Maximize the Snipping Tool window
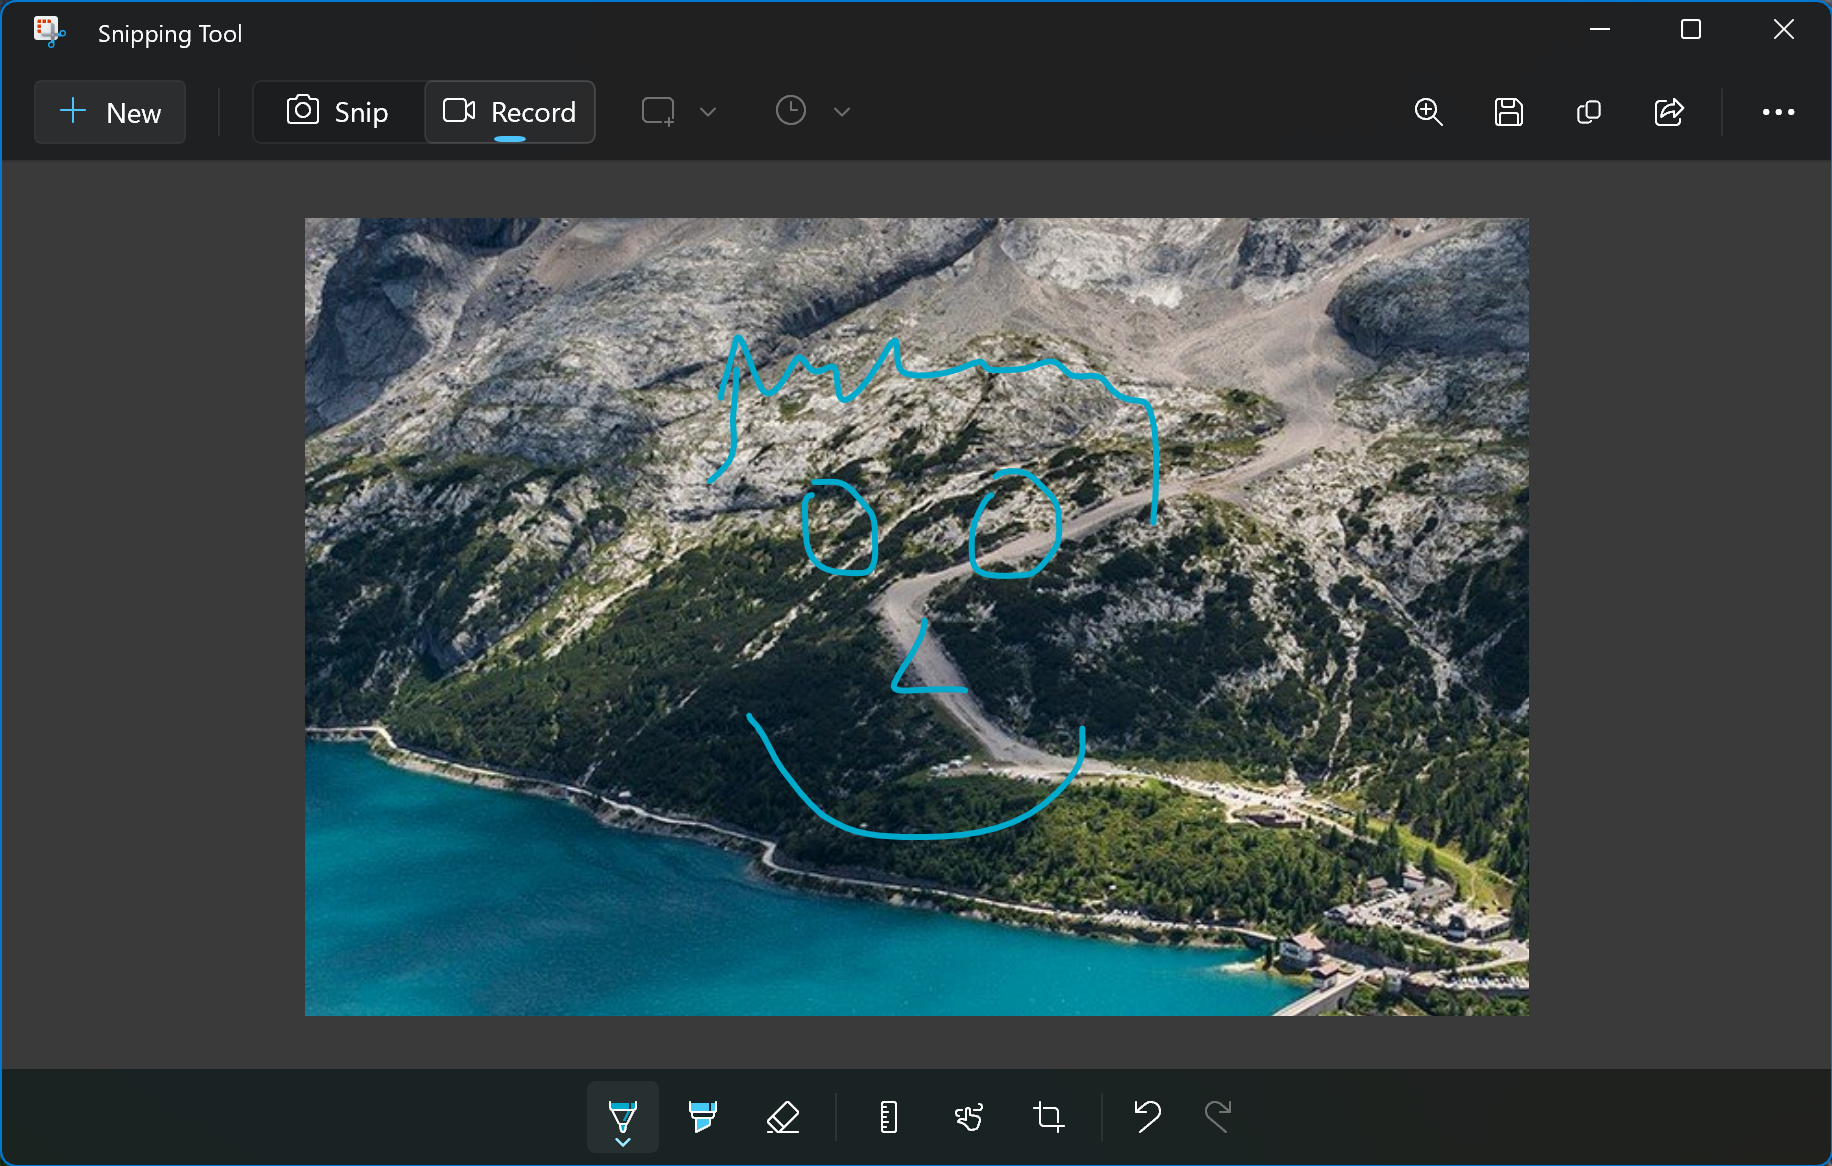The image size is (1832, 1166). [x=1690, y=30]
